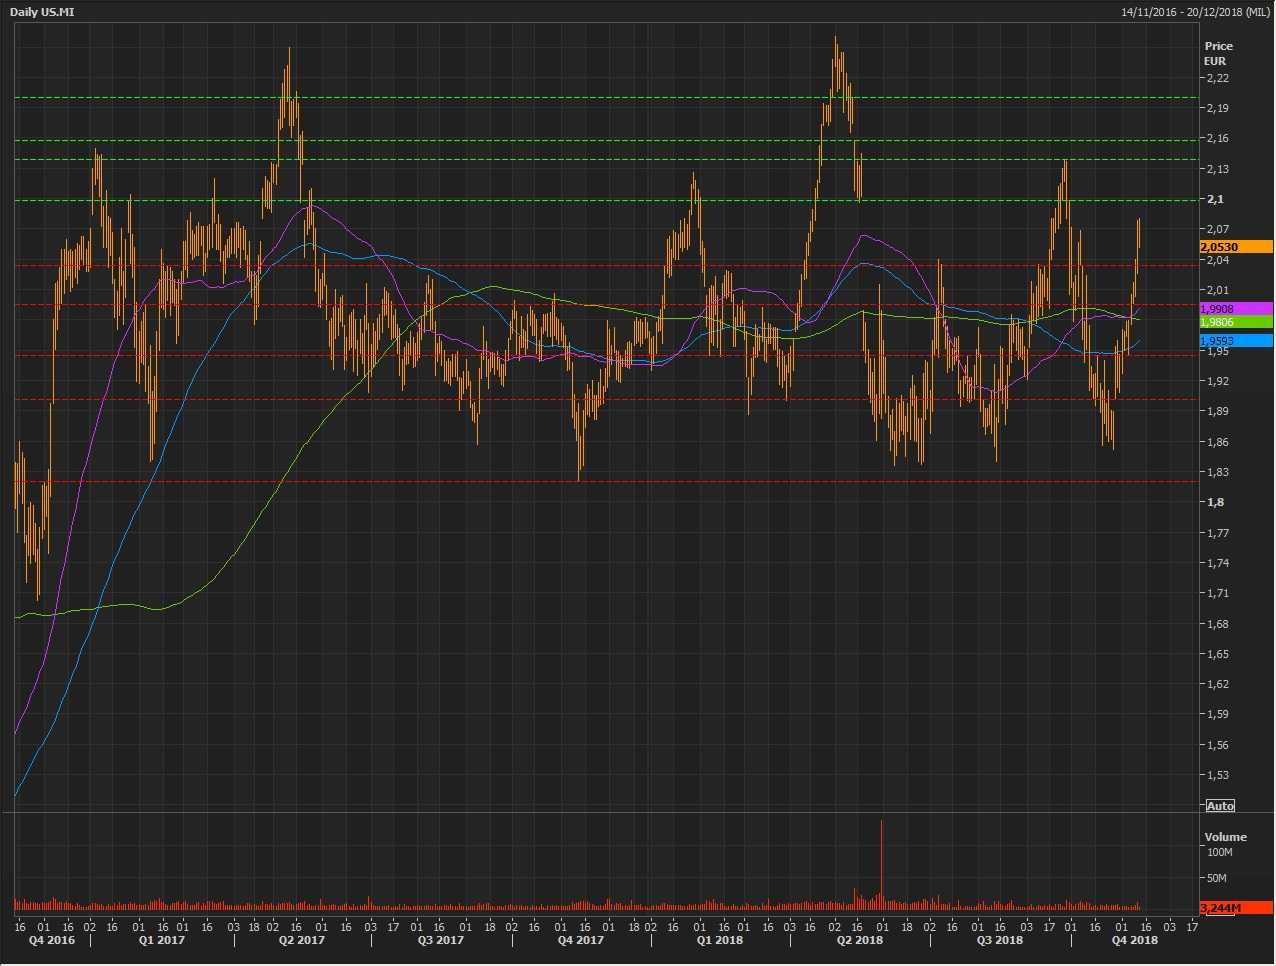
Task: Select Q4 2018 on the time axis
Action: (x=1134, y=940)
